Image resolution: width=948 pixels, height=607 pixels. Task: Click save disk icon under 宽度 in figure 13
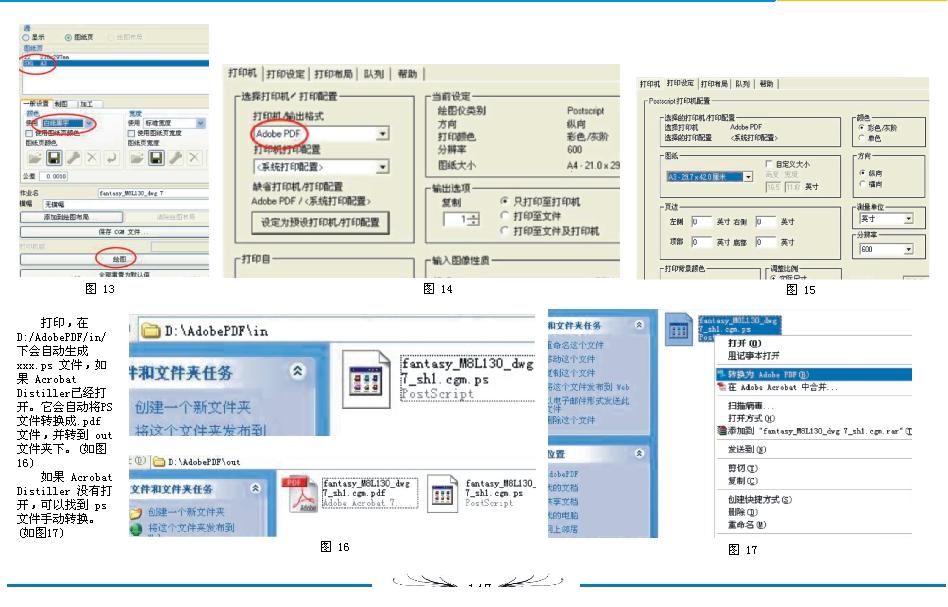156,158
